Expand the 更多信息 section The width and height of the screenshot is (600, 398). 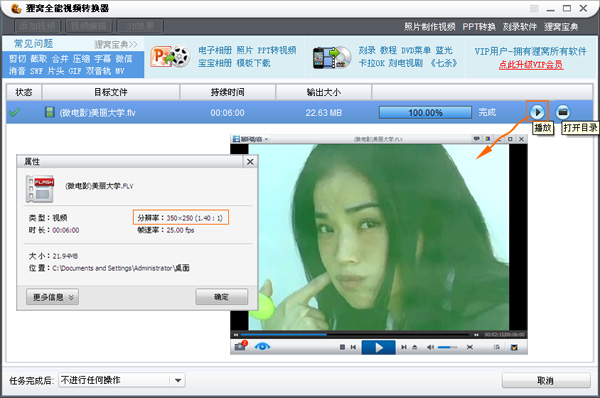(x=52, y=297)
